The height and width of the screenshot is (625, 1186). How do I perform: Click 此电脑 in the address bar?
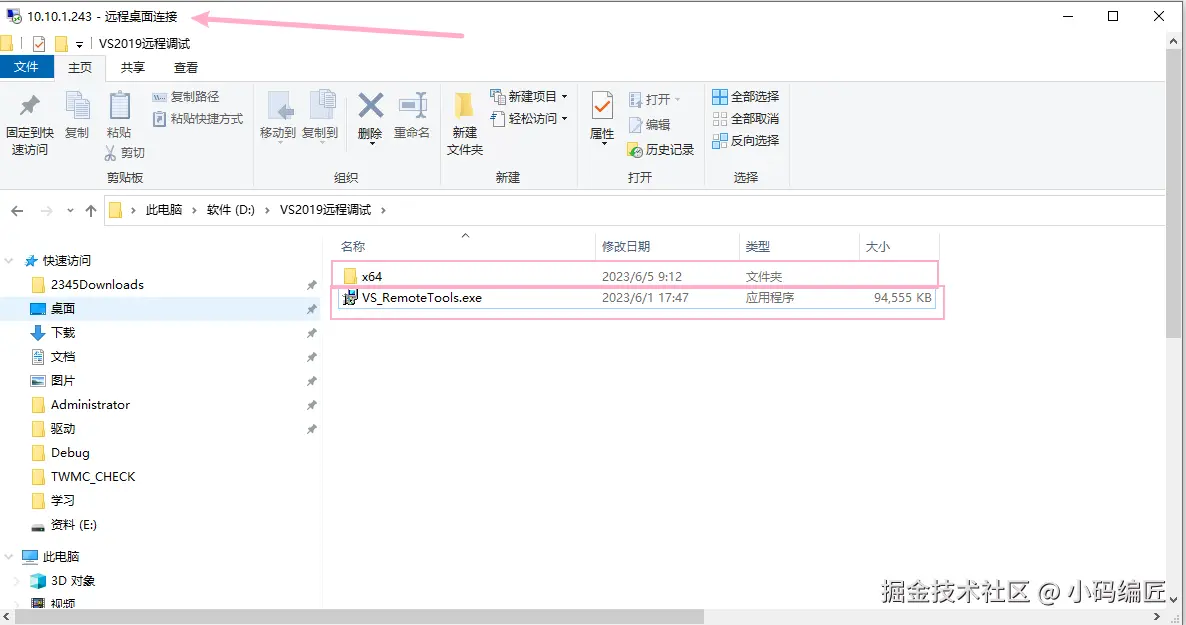click(164, 210)
